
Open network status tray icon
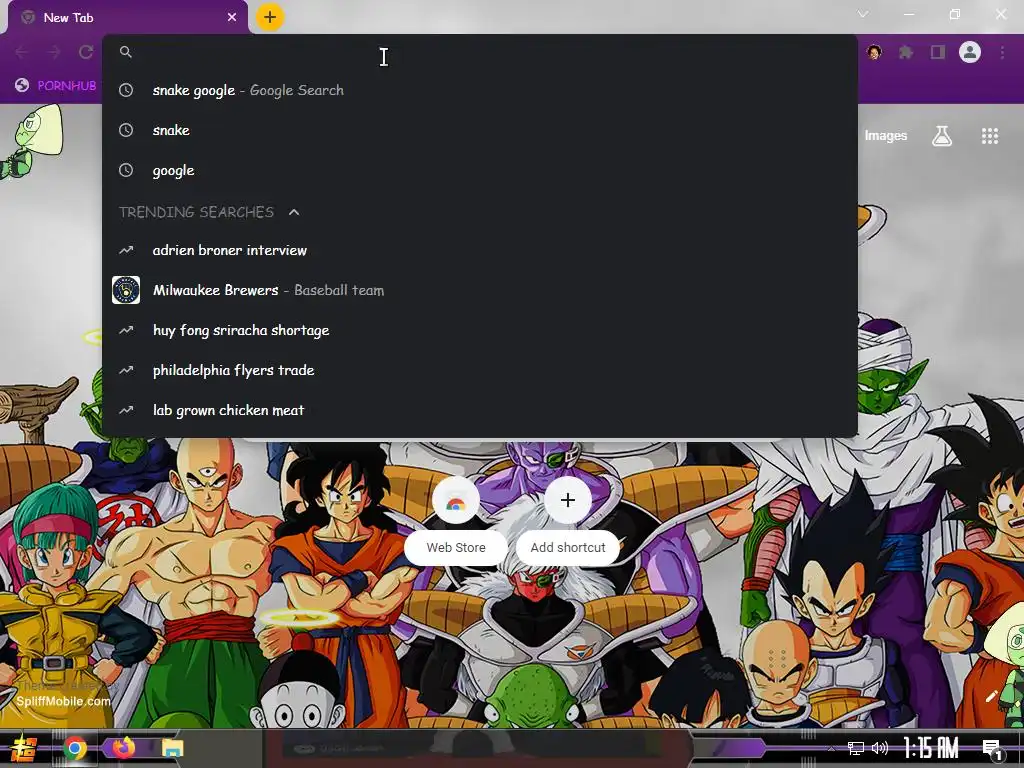pos(856,748)
